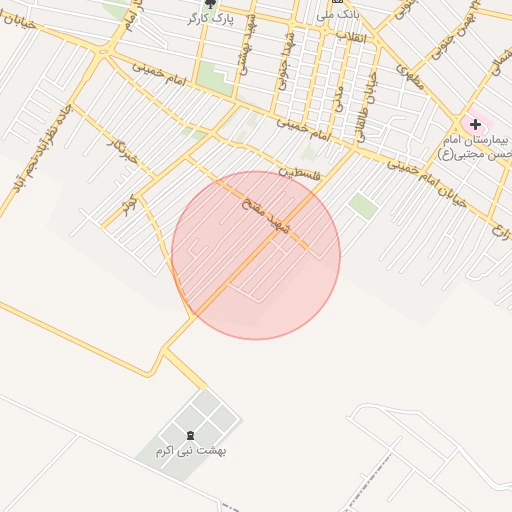Image resolution: width=512 pixels, height=512 pixels.
Task: Click the خیابان طالقانی street label
Action: click(367, 107)
